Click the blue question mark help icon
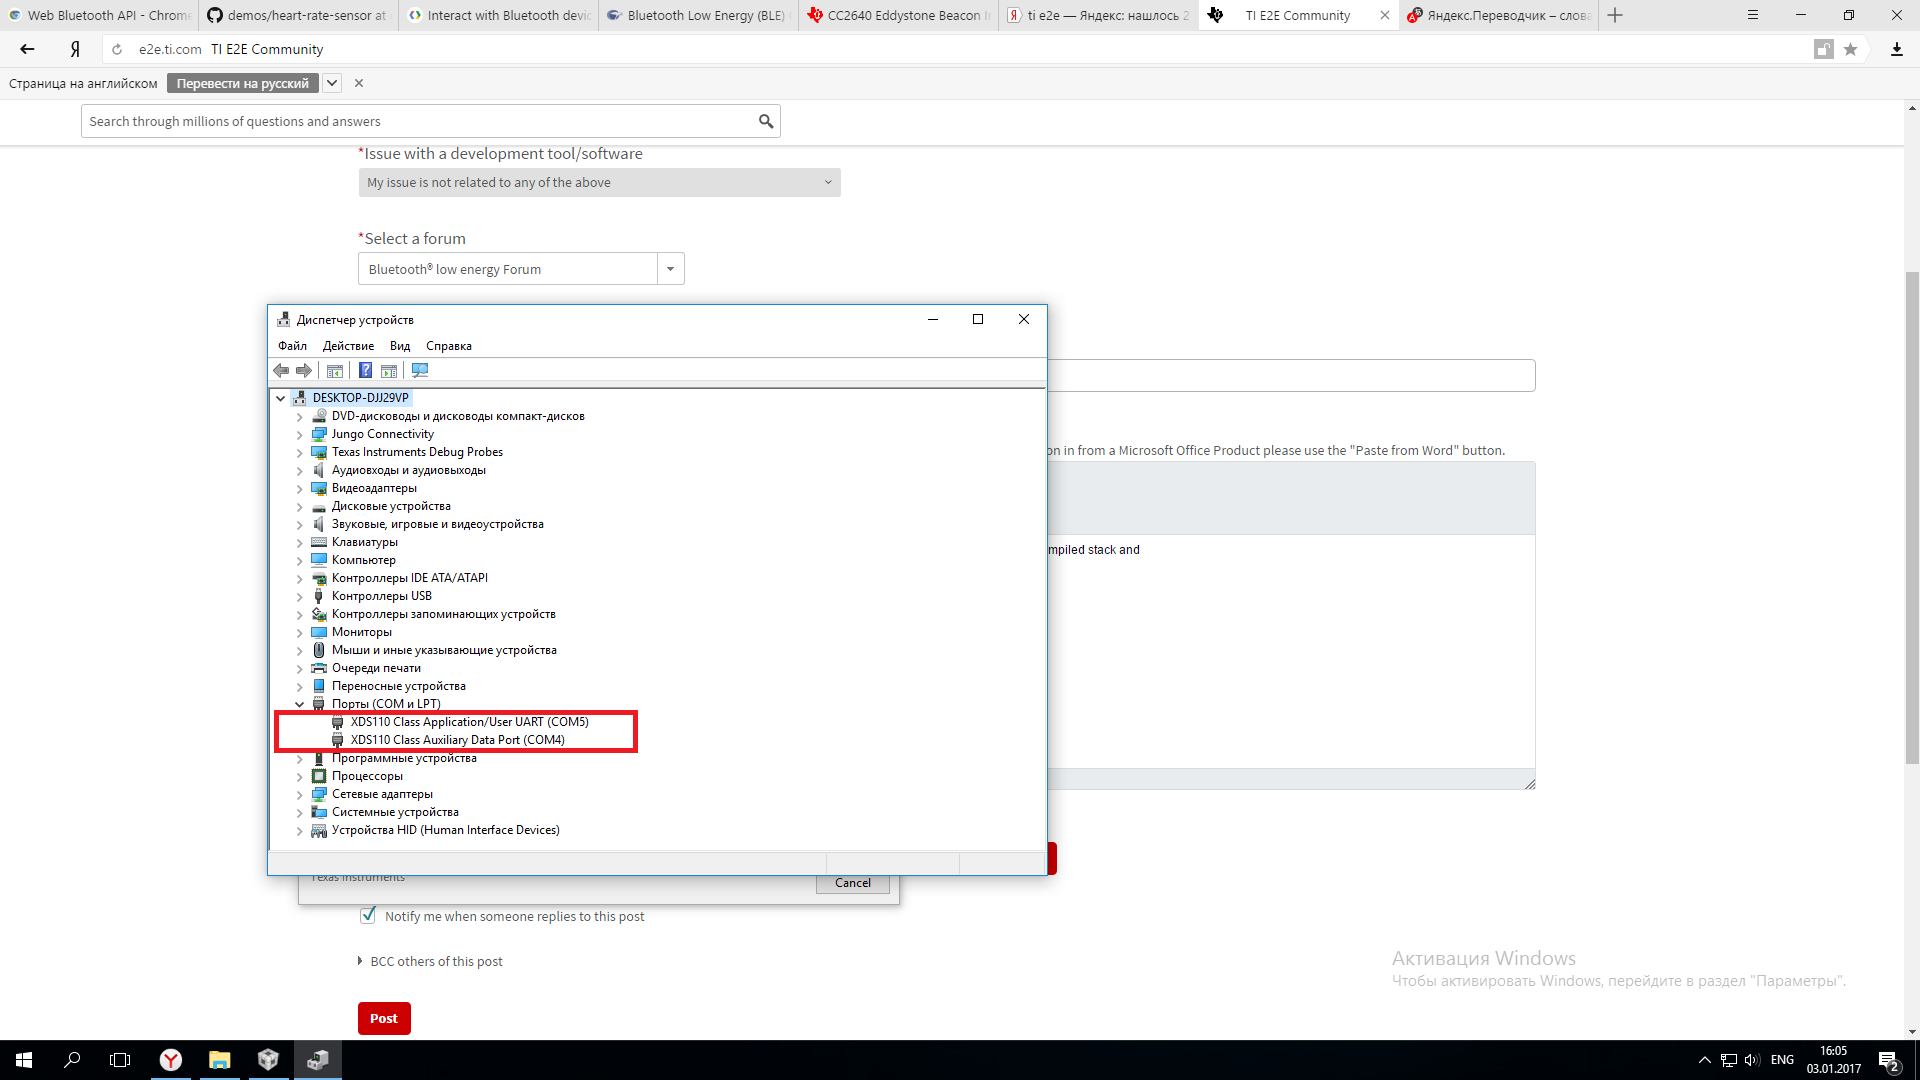 click(x=365, y=371)
